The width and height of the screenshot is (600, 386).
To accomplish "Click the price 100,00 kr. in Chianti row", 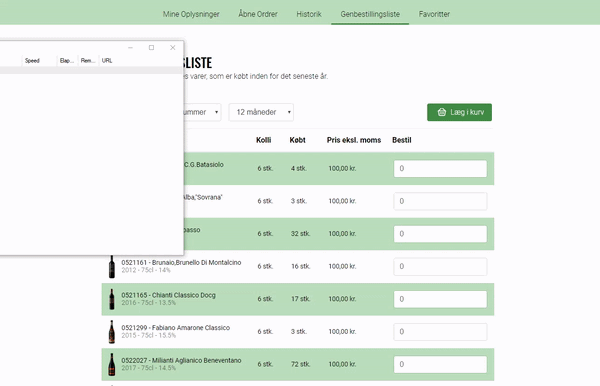I will pos(342,299).
